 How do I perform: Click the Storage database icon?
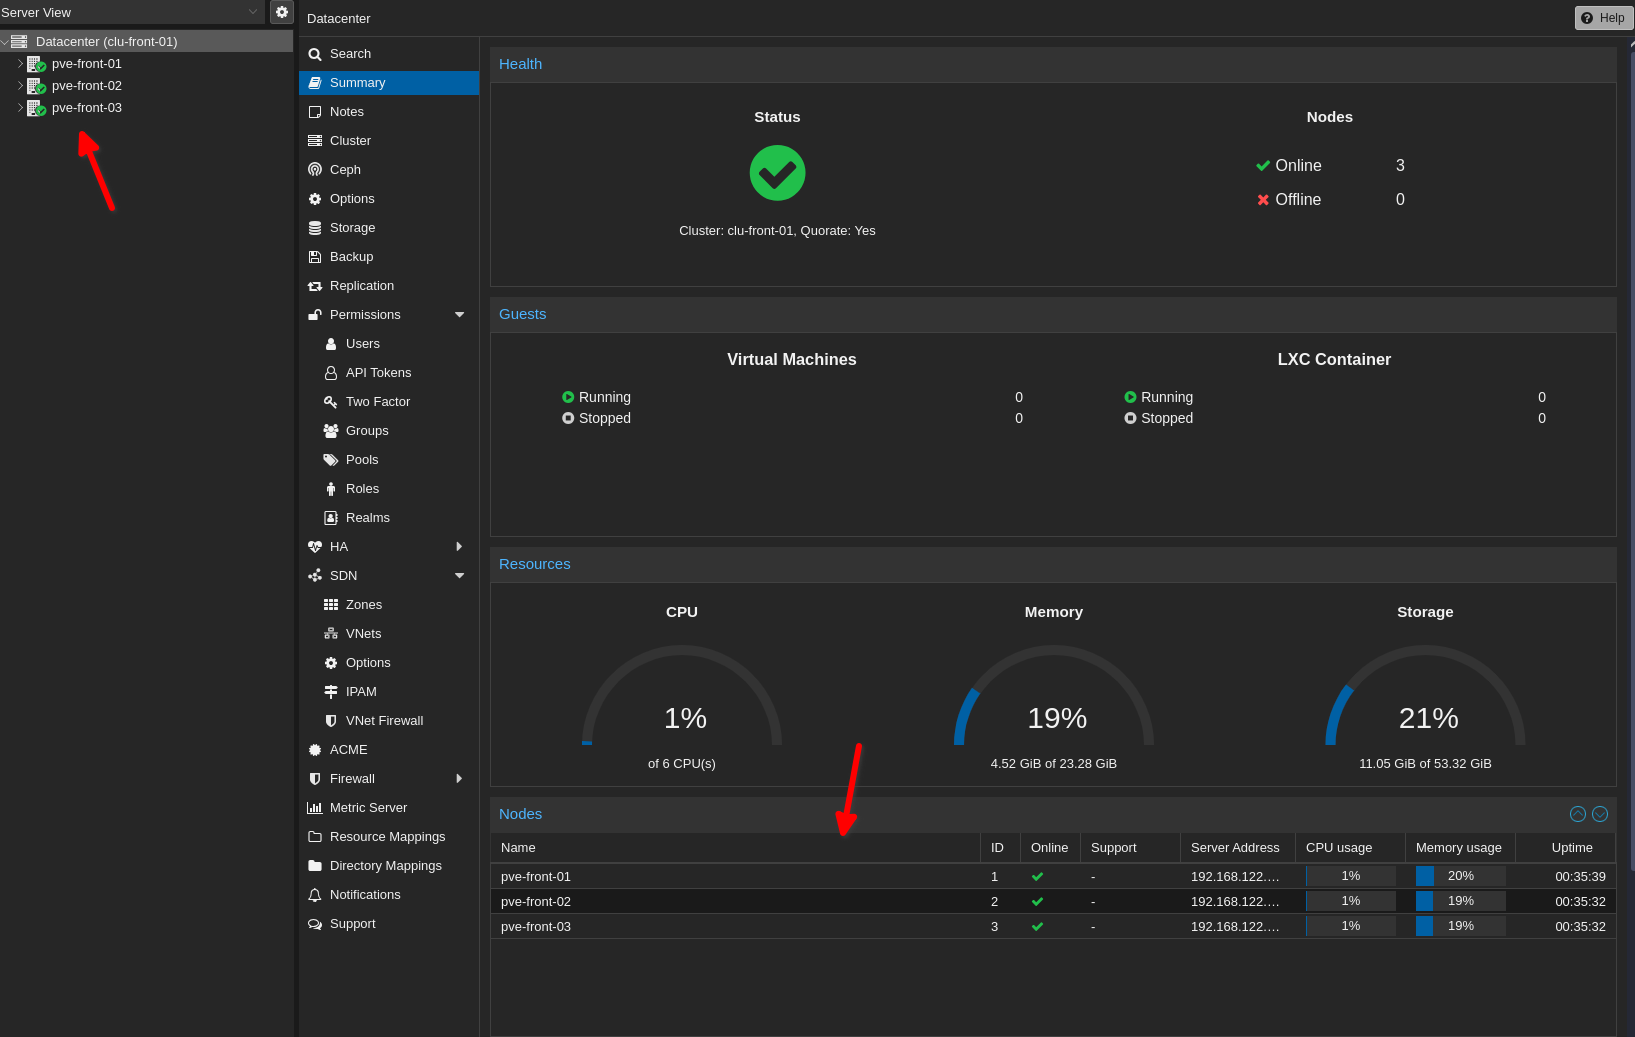[x=315, y=228]
